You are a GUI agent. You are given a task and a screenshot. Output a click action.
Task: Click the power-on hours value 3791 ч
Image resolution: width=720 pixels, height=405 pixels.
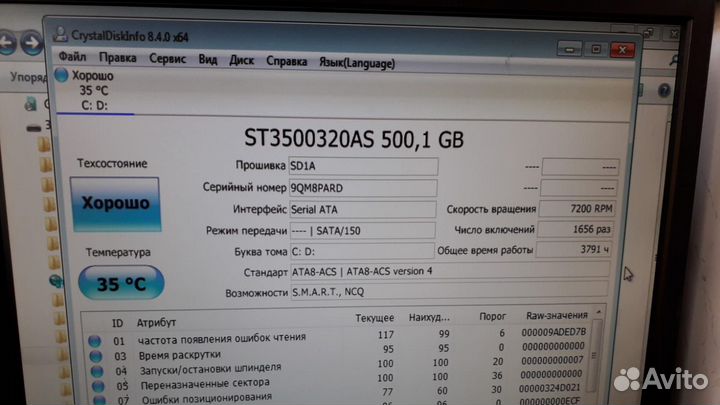pos(574,249)
